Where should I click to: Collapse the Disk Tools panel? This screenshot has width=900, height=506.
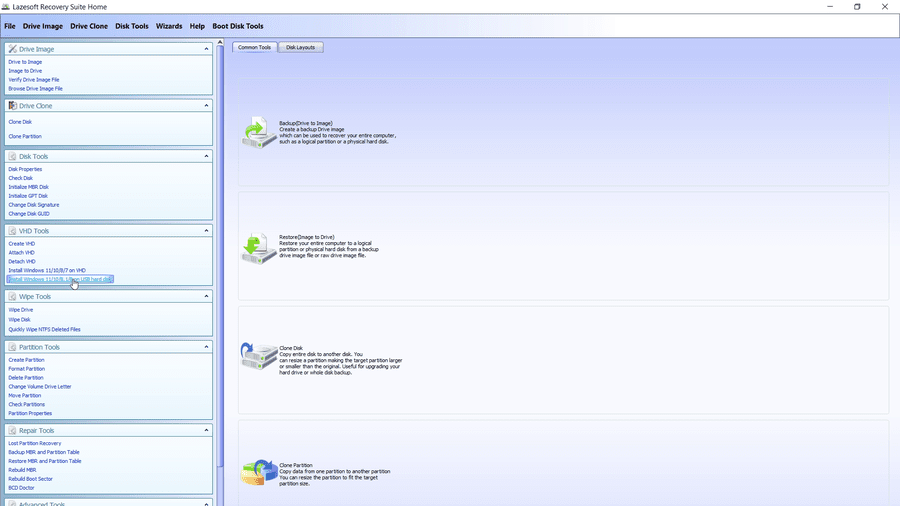coord(207,156)
